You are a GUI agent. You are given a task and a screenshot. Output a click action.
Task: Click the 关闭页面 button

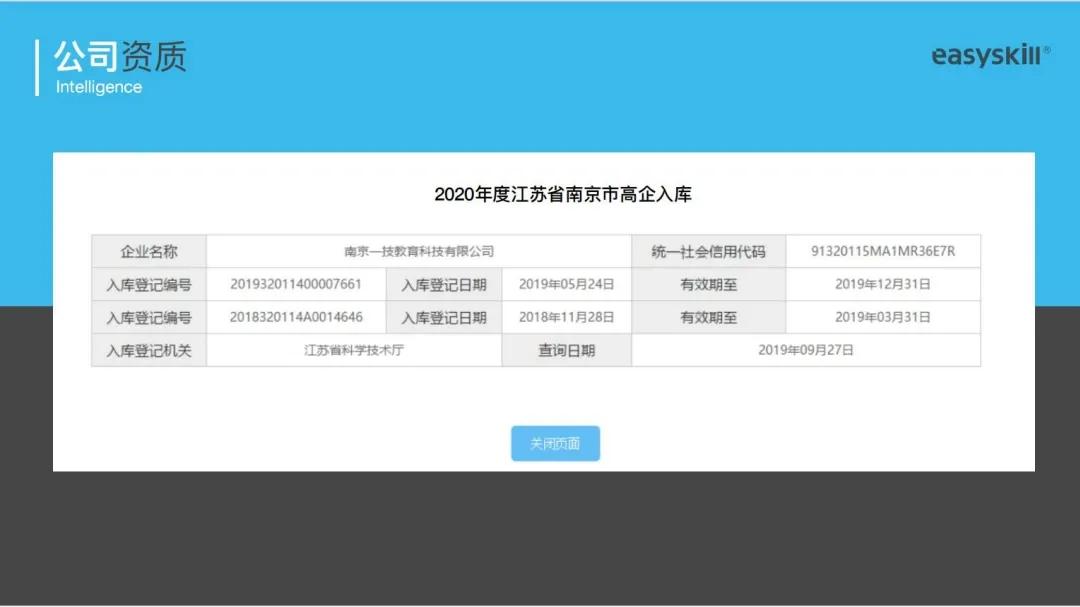[556, 442]
